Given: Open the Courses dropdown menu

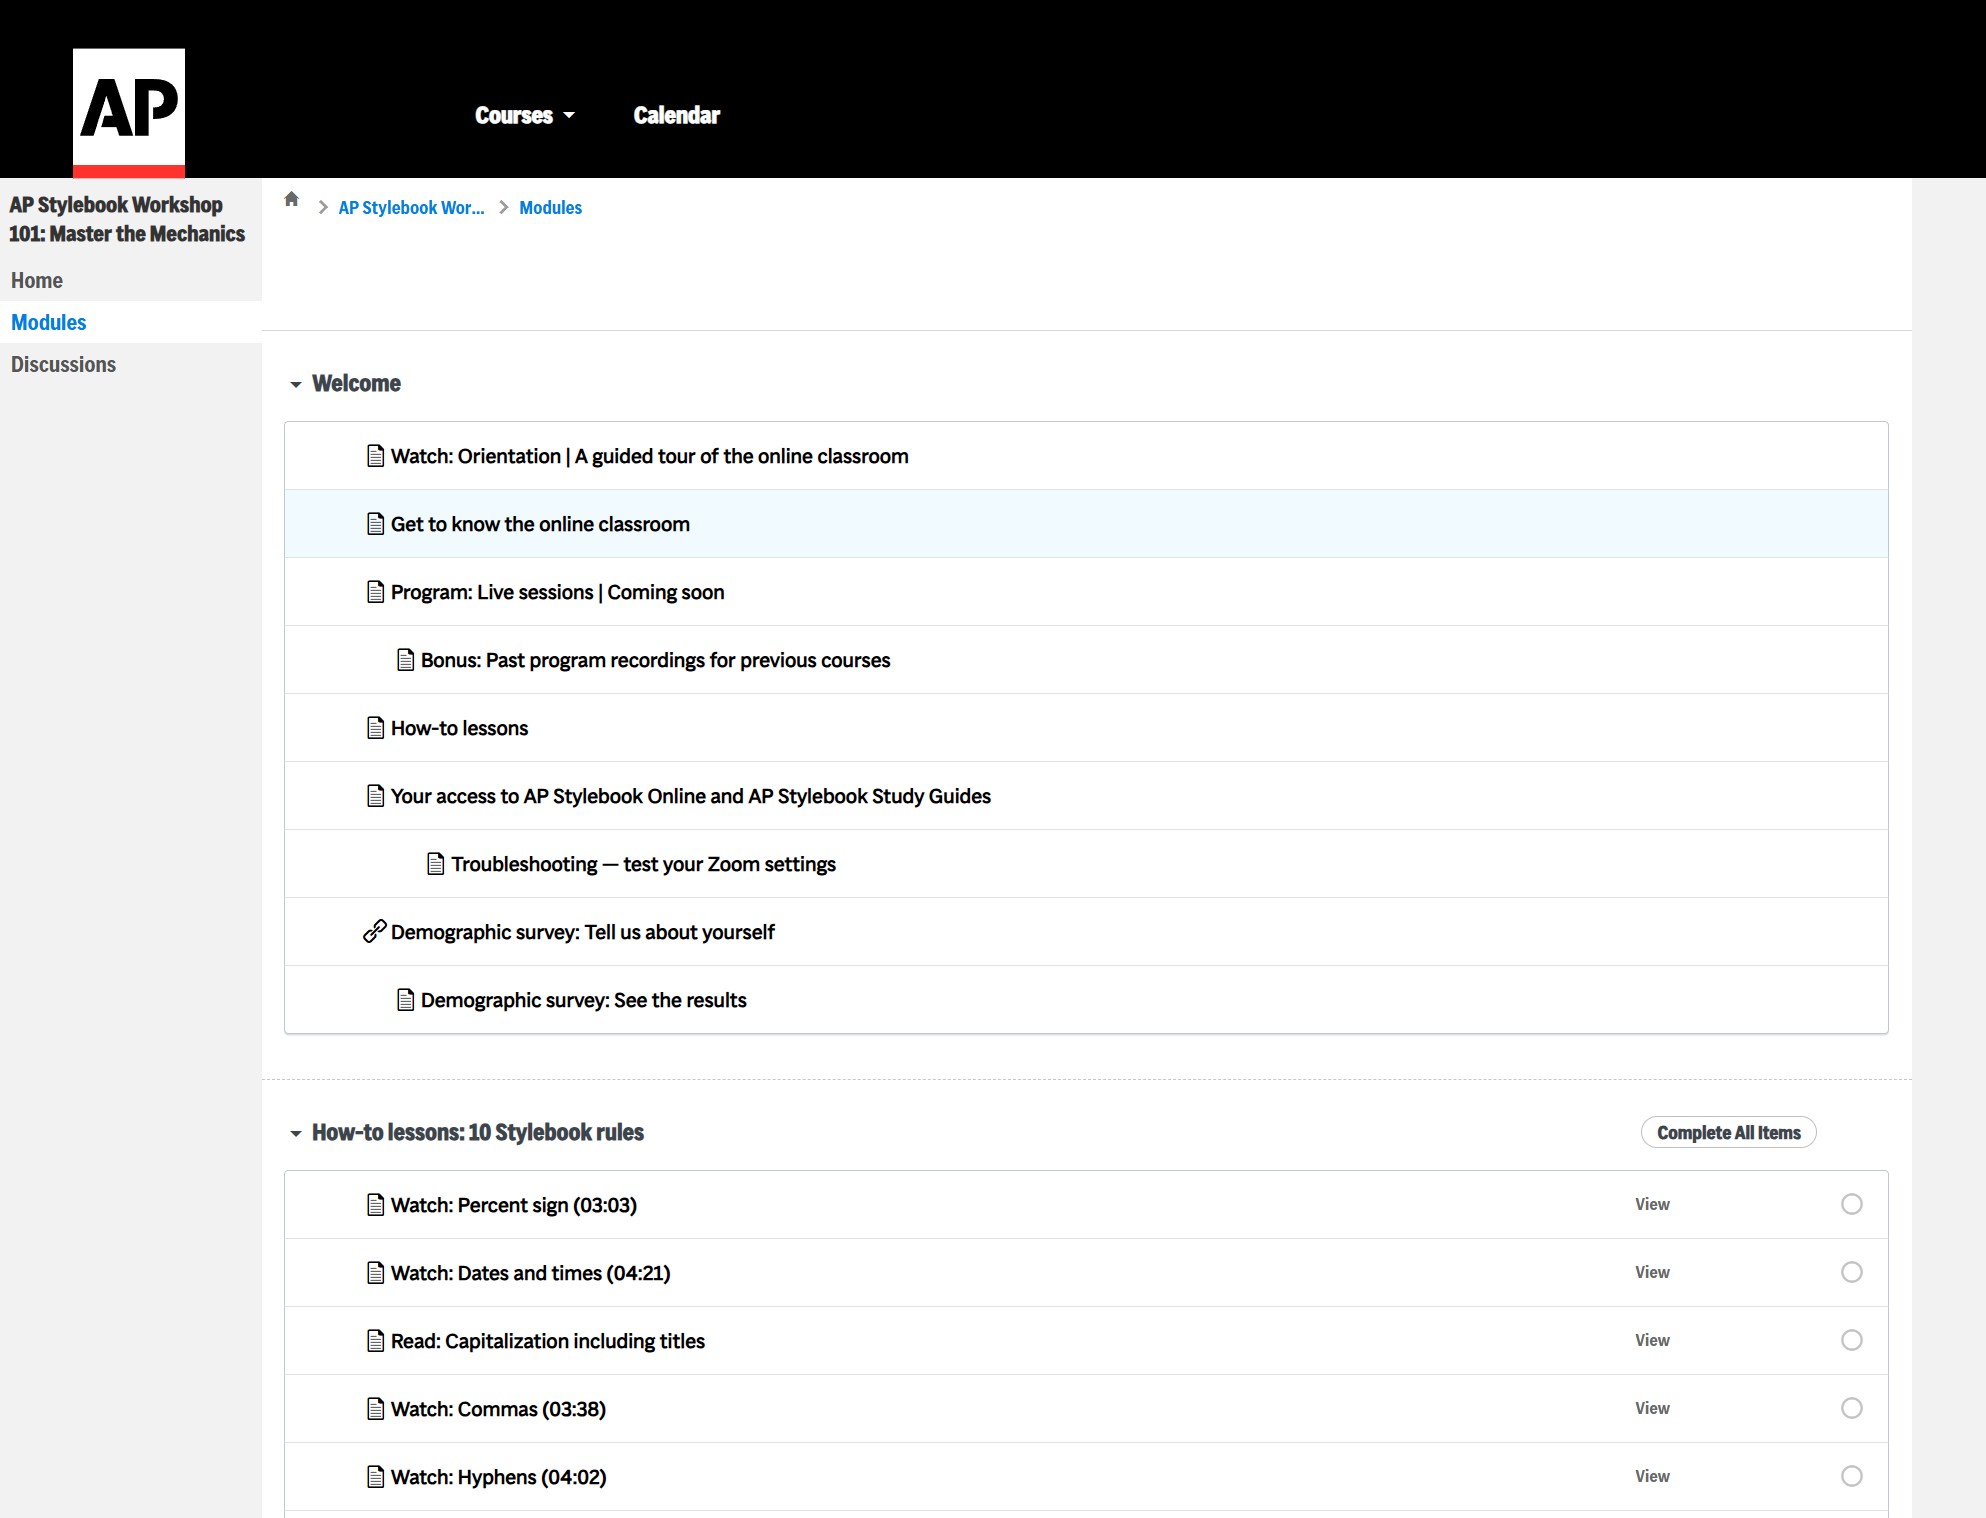Looking at the screenshot, I should coord(525,116).
